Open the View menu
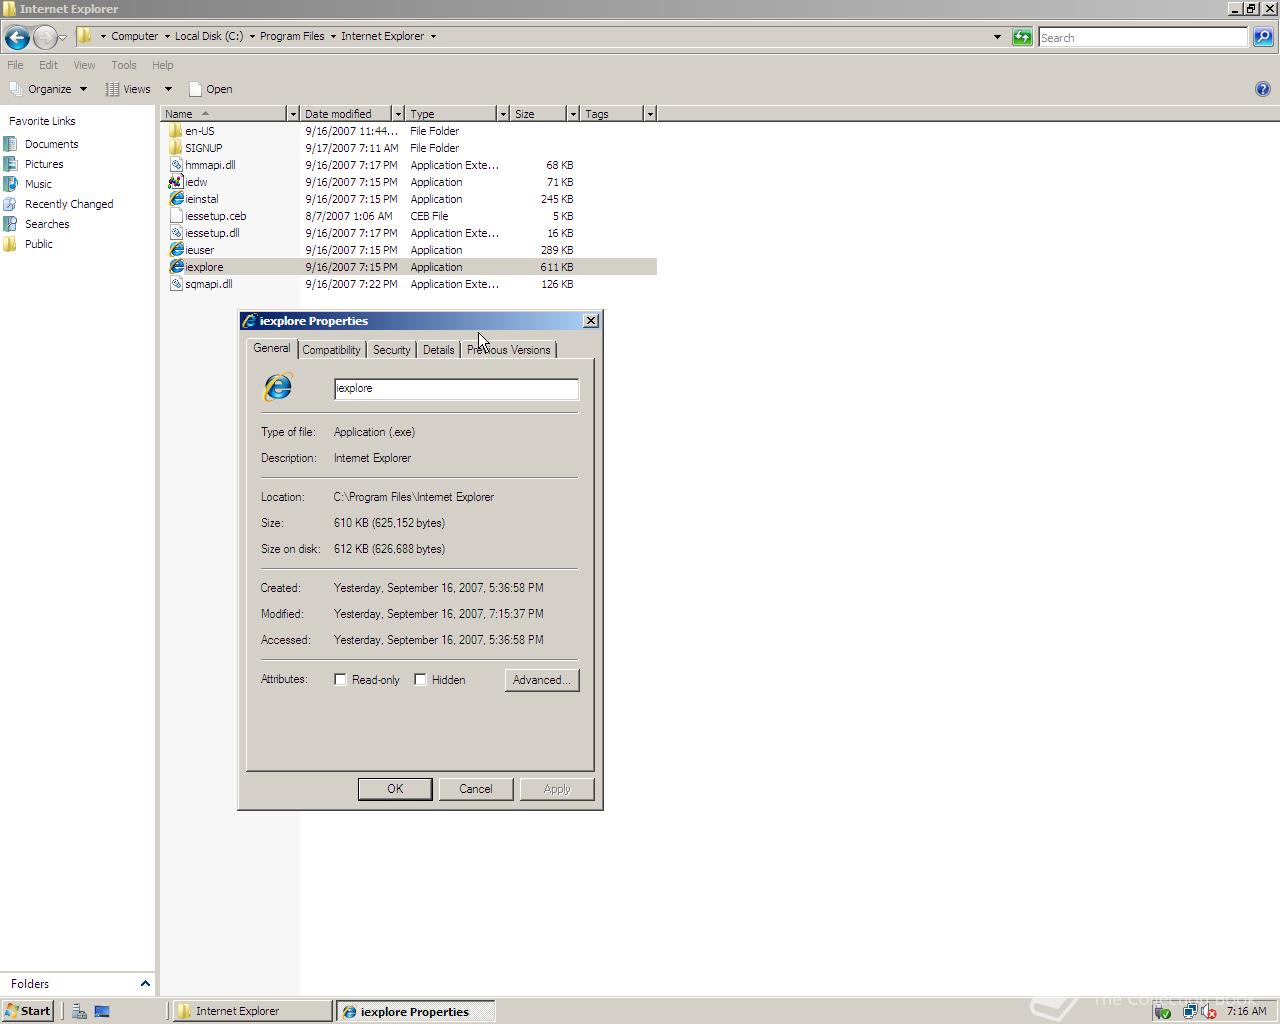Screen dimensions: 1280x1024 click(84, 65)
